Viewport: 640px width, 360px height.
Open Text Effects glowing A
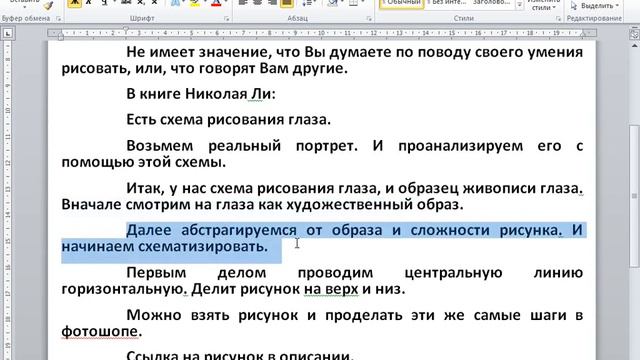click(x=175, y=3)
